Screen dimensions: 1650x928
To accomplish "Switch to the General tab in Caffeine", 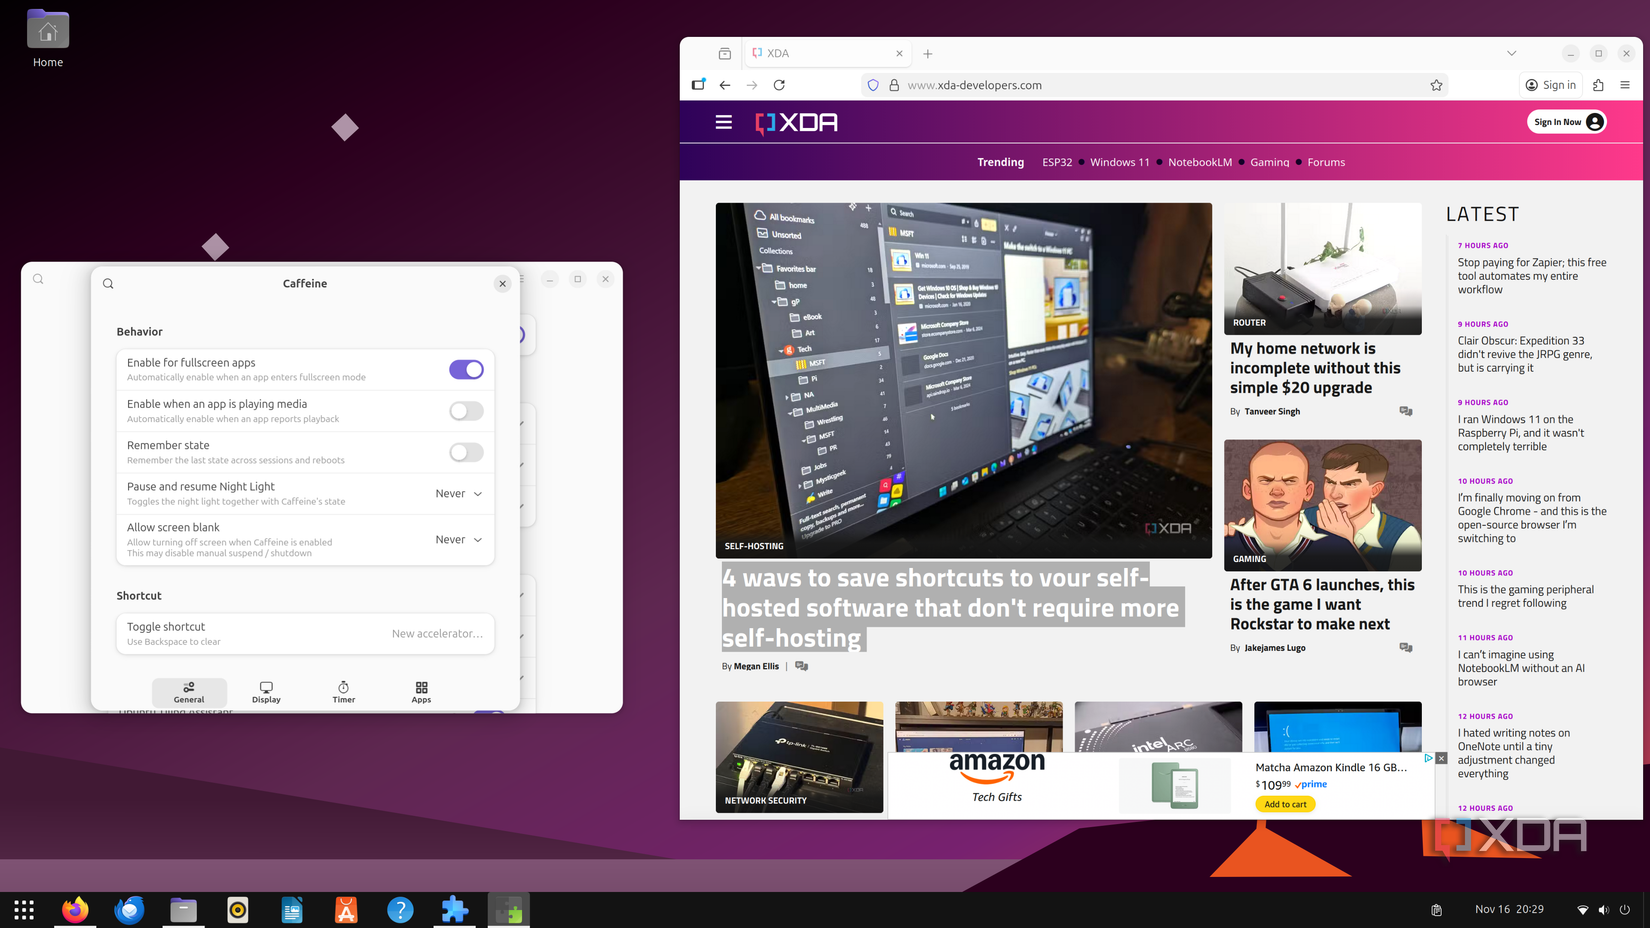I will pyautogui.click(x=189, y=692).
